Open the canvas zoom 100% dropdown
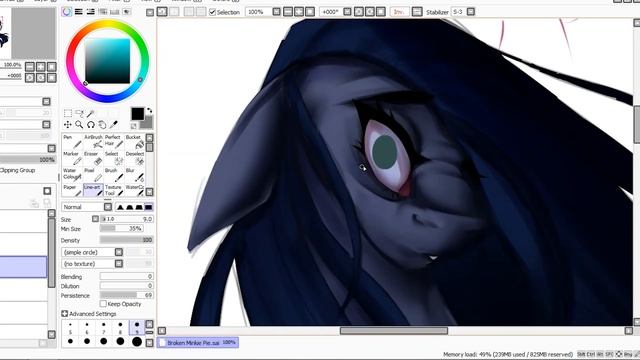This screenshot has height=360, width=640. click(276, 12)
